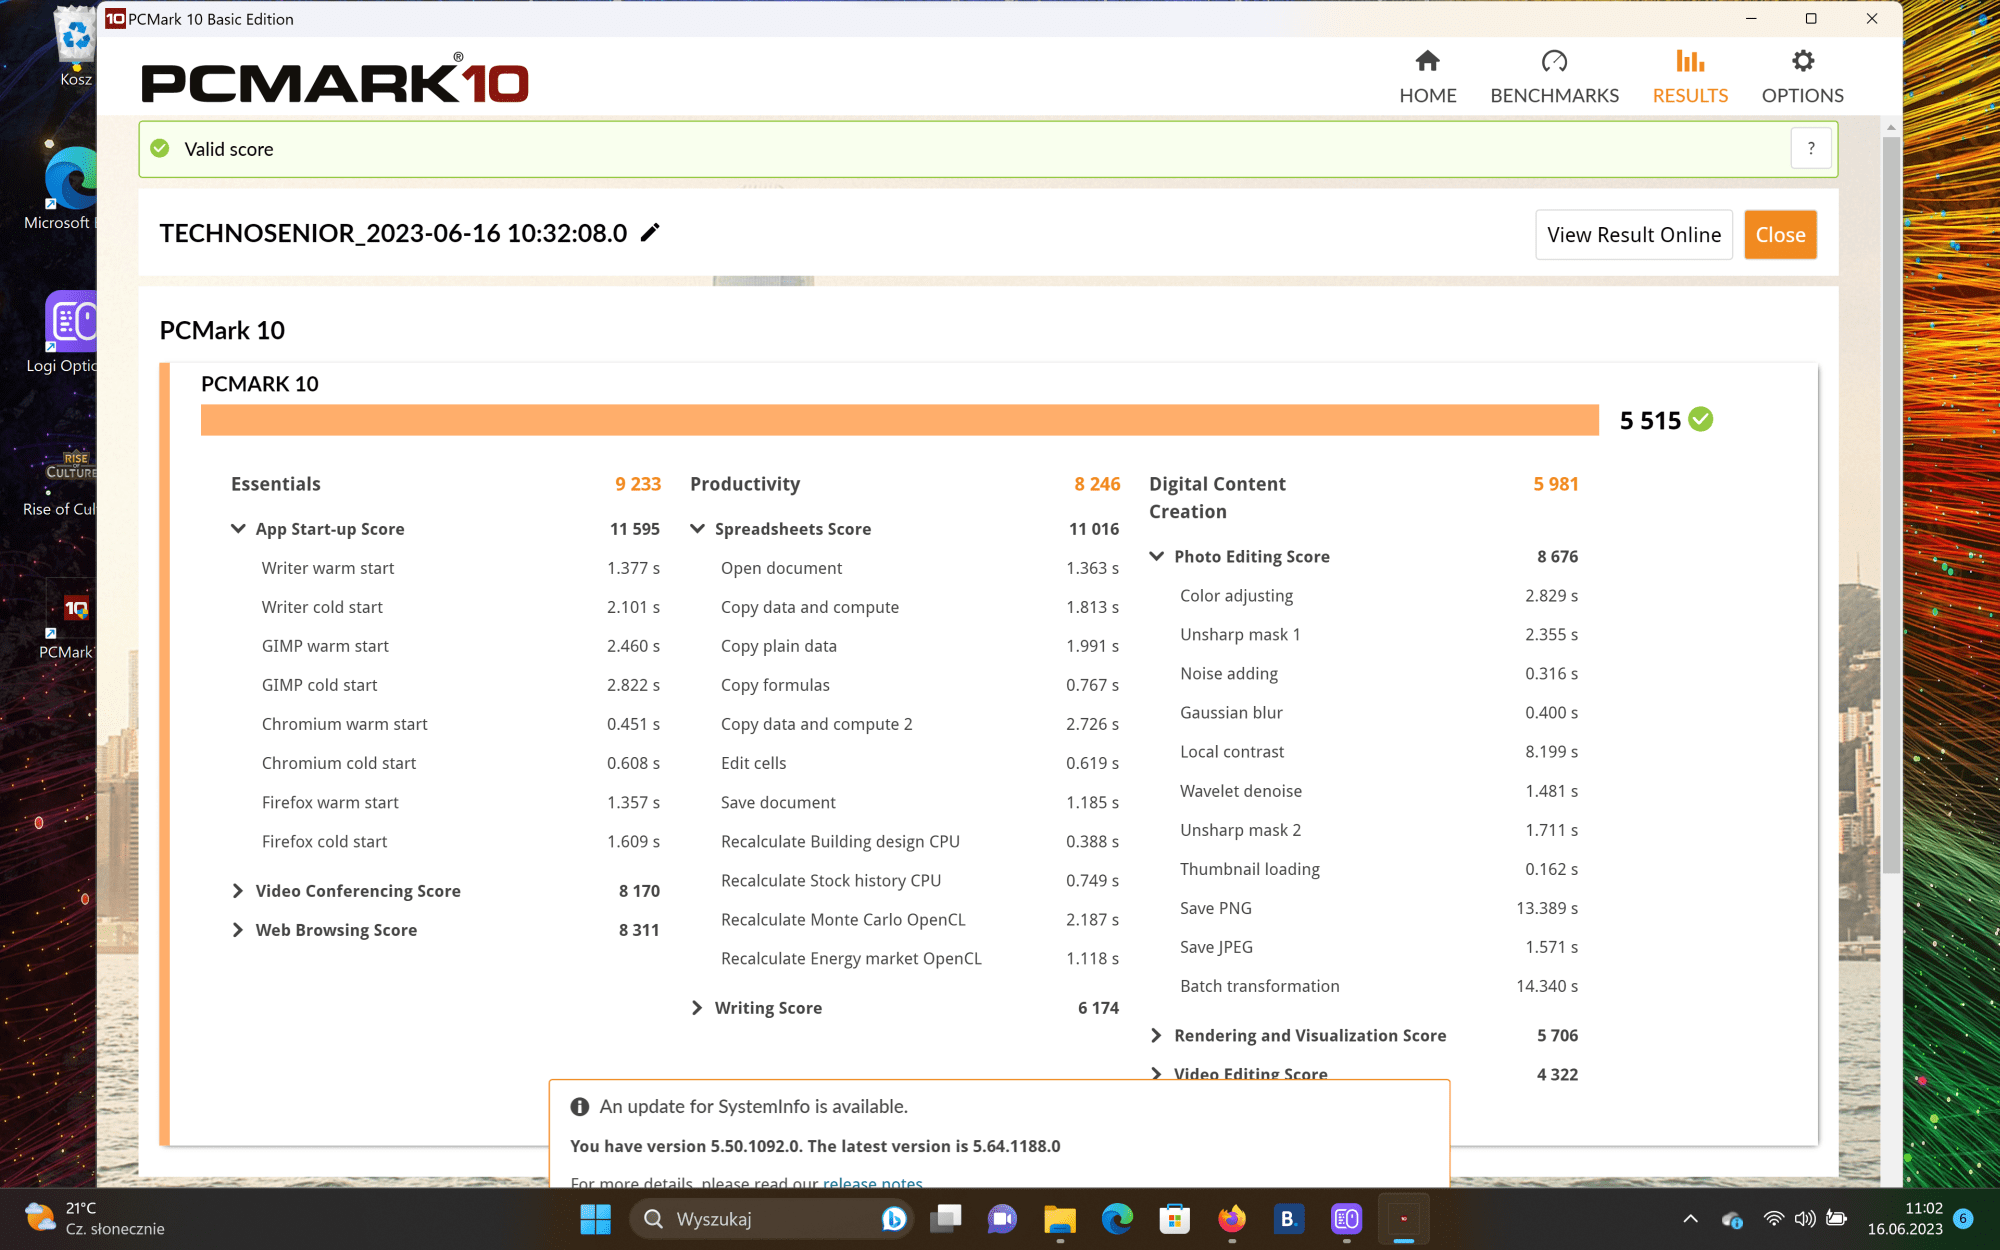Expand Rendering and Visualization Score
The height and width of the screenshot is (1250, 2000).
(x=1156, y=1036)
